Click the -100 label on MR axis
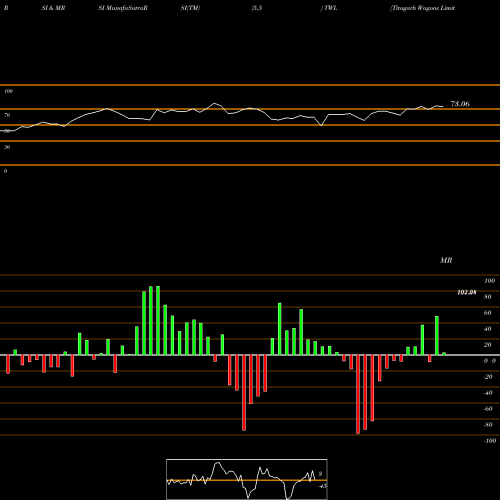This screenshot has width=500, height=500. (x=490, y=441)
